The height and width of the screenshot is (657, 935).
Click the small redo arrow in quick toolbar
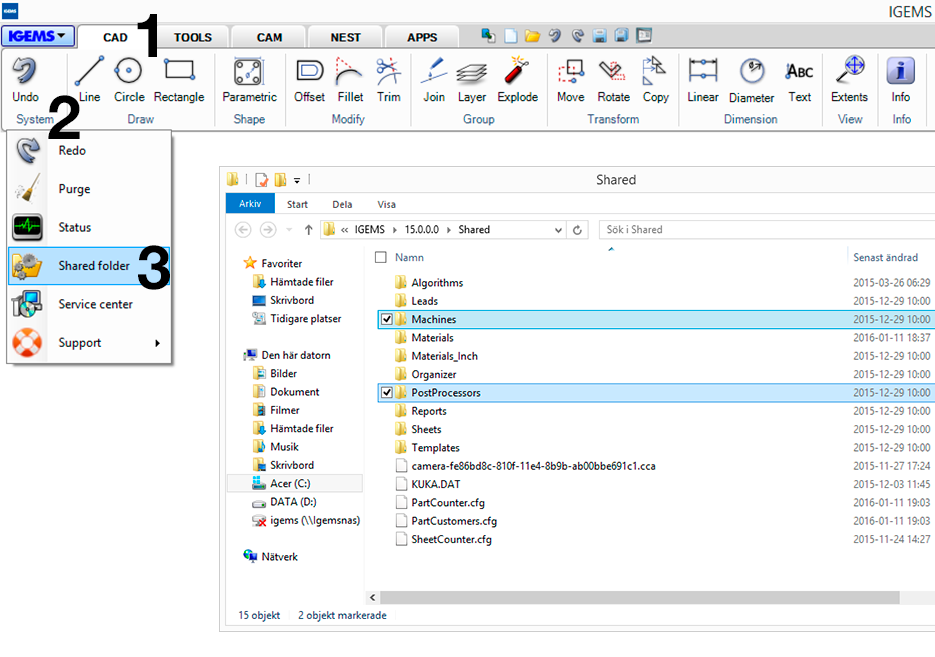point(577,36)
